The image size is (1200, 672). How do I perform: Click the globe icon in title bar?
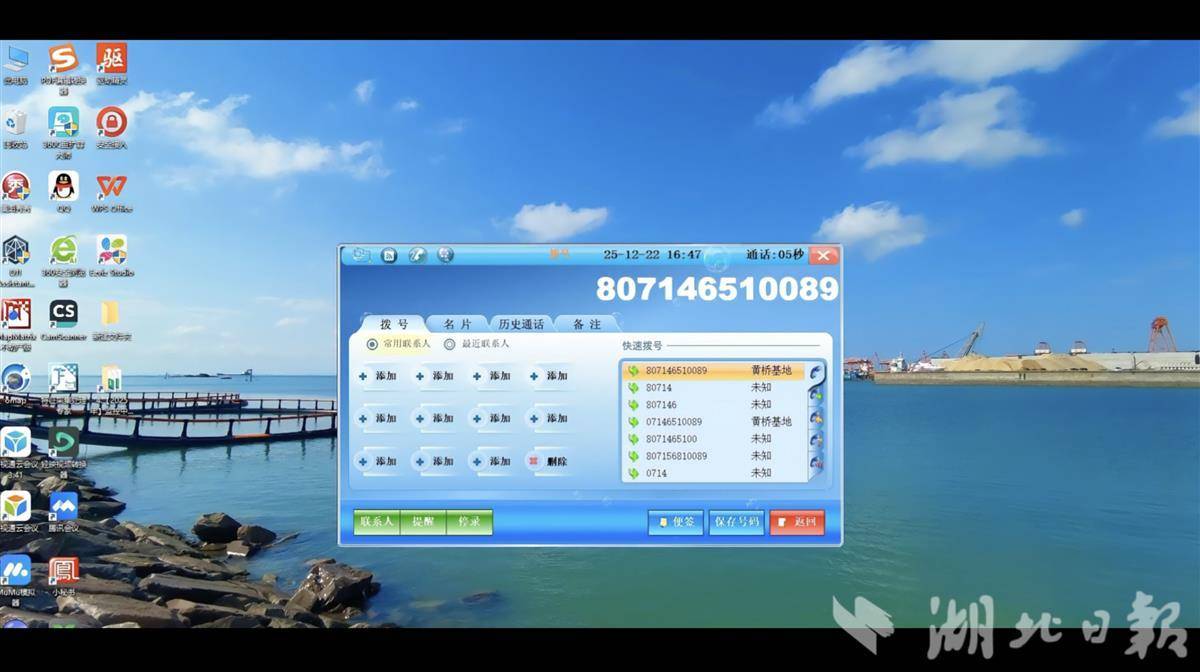[445, 255]
